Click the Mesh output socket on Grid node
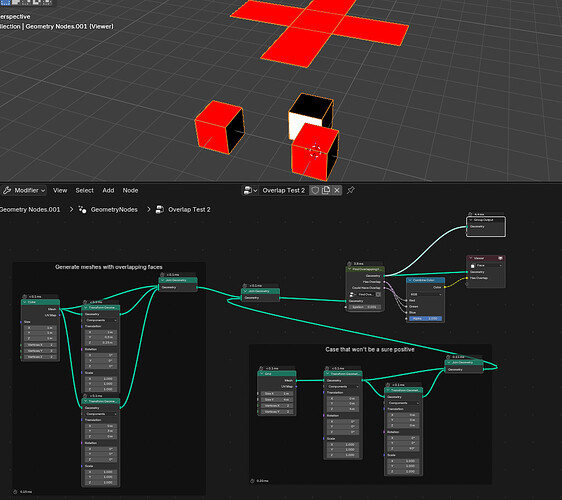The width and height of the screenshot is (562, 500). pos(297,380)
